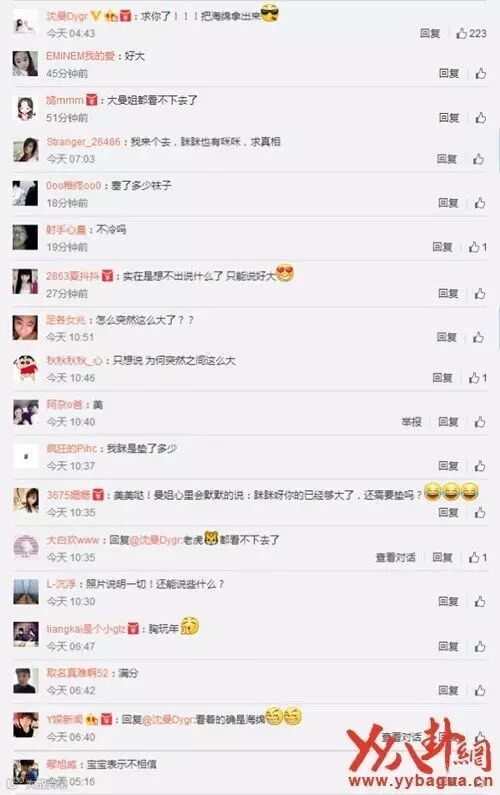Like the comment posted 18分钟前

pyautogui.click(x=480, y=203)
